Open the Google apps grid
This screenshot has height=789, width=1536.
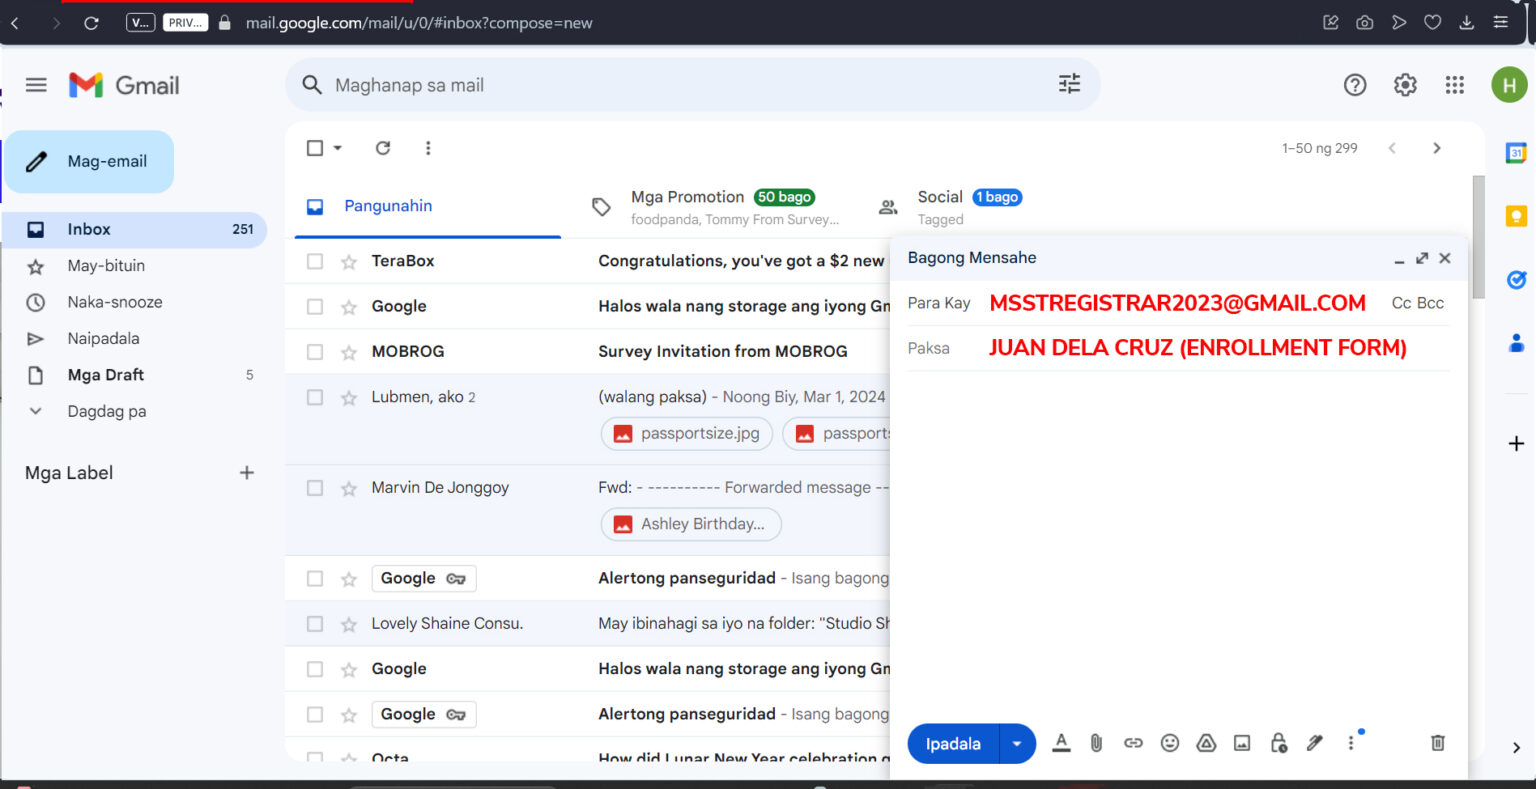pos(1454,85)
